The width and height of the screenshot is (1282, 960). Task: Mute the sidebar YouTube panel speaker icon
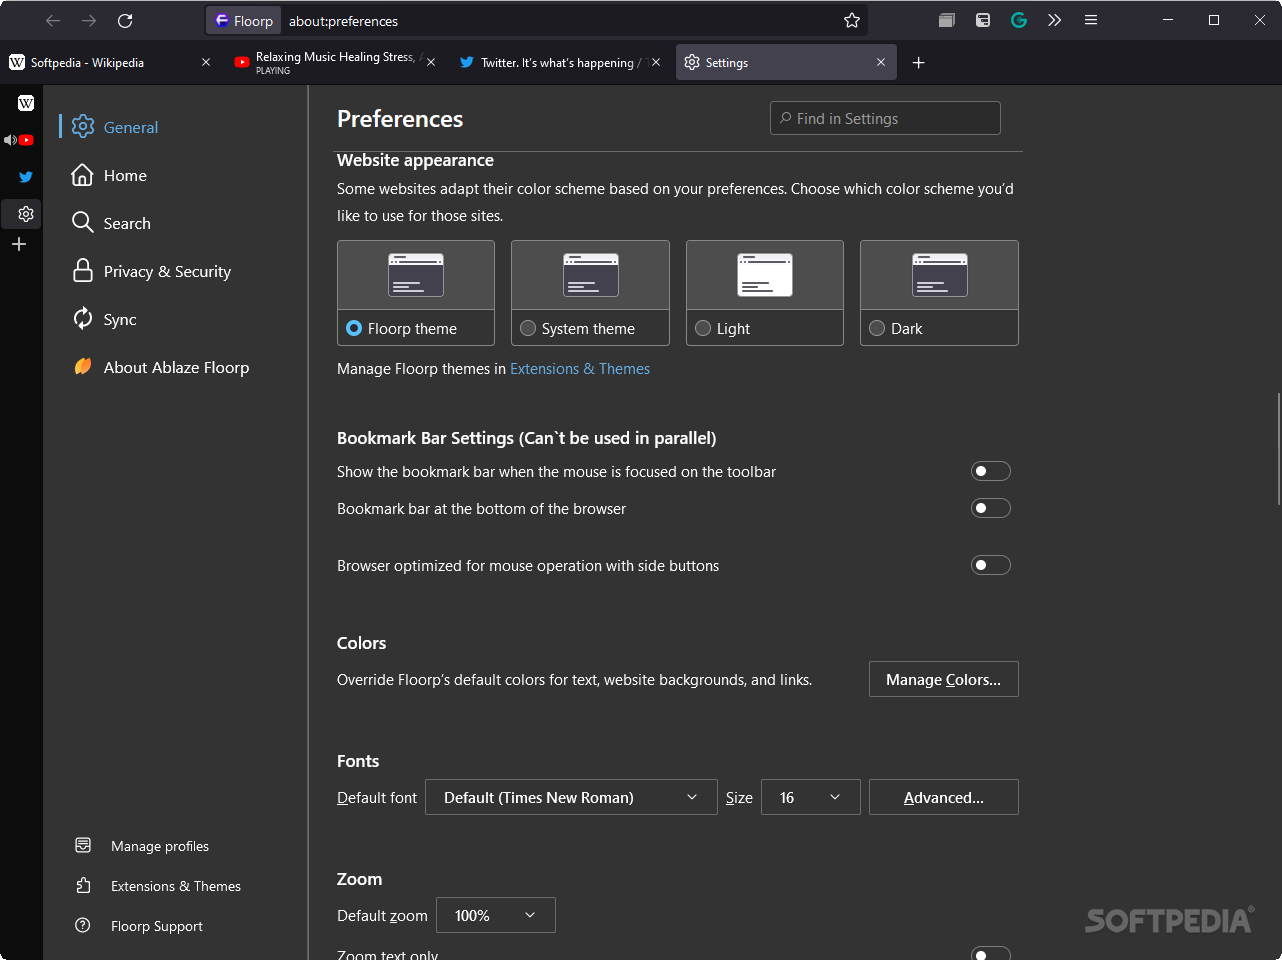(x=9, y=140)
